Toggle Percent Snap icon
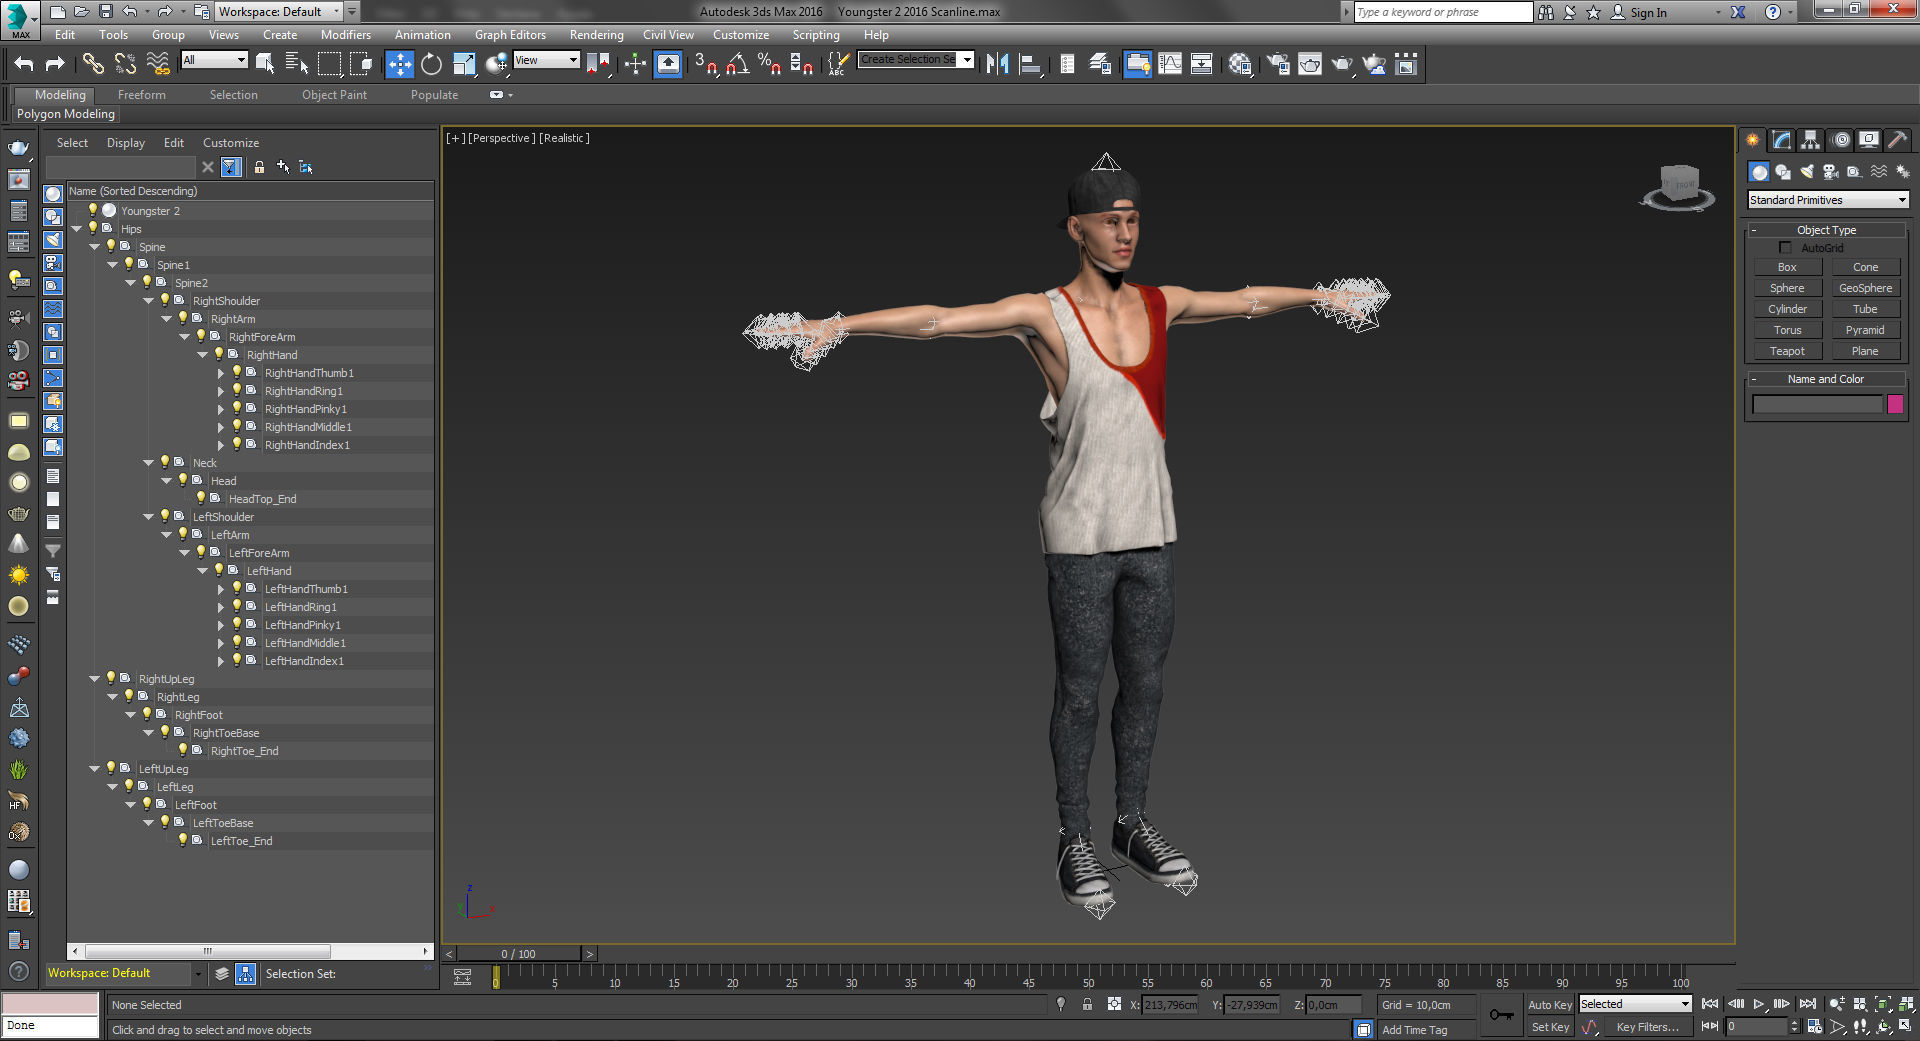 tap(769, 65)
